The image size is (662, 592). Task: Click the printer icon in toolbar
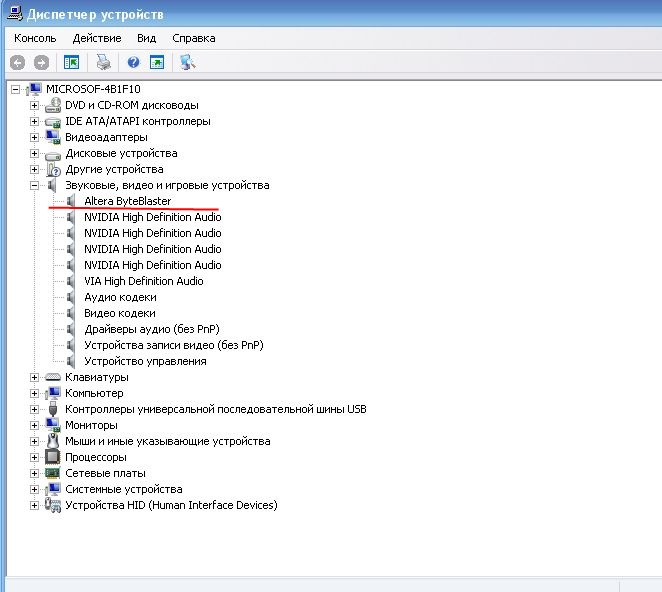103,62
